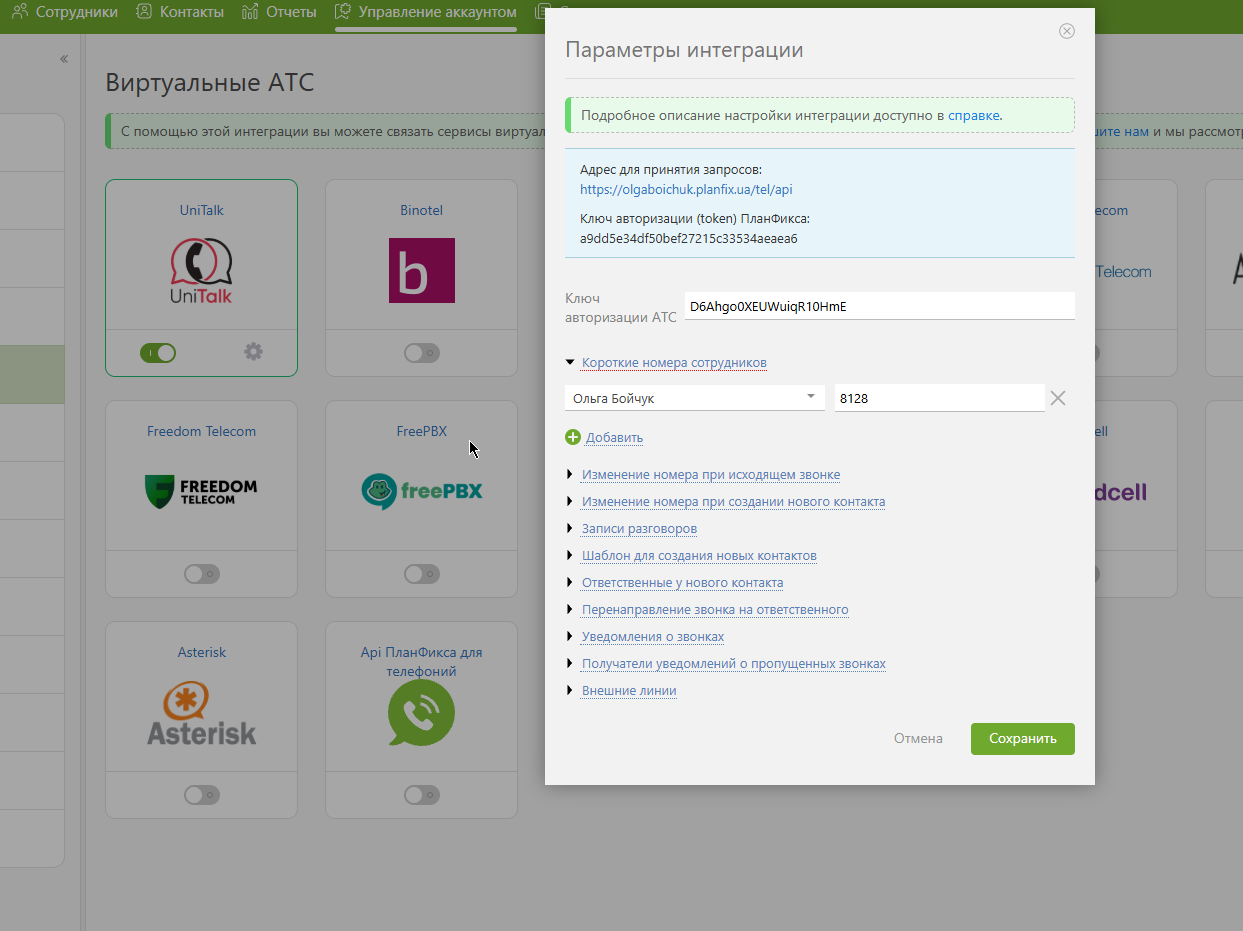Expand Изменение номера при исходящем звонке
The width and height of the screenshot is (1243, 931).
tap(711, 475)
